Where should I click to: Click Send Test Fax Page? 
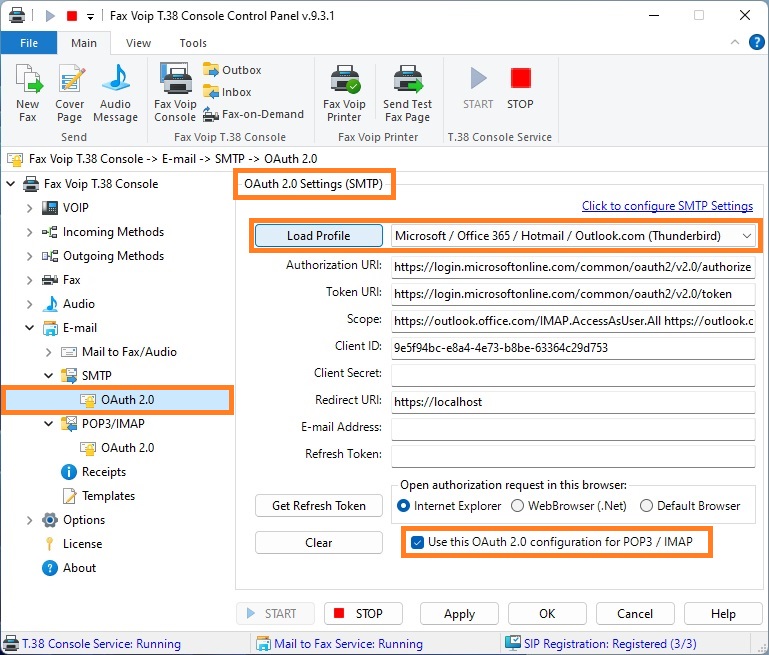click(x=407, y=93)
